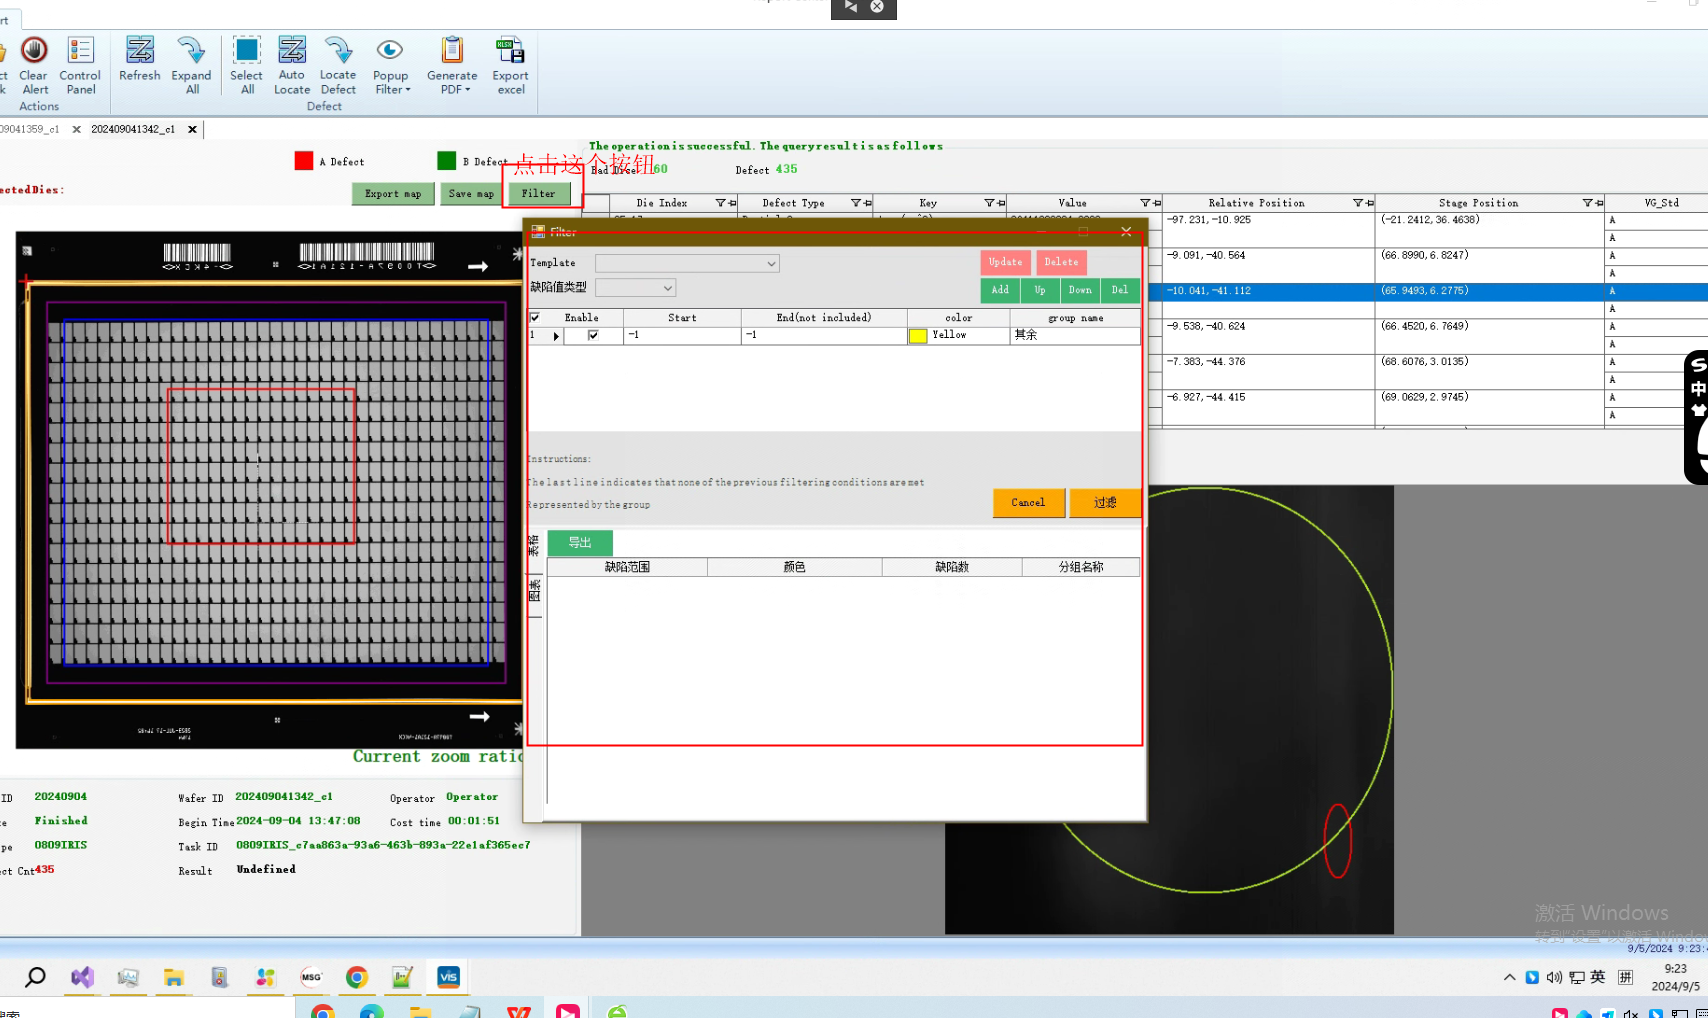Click the Delete button in Filter dialog
1708x1018 pixels.
point(1061,262)
